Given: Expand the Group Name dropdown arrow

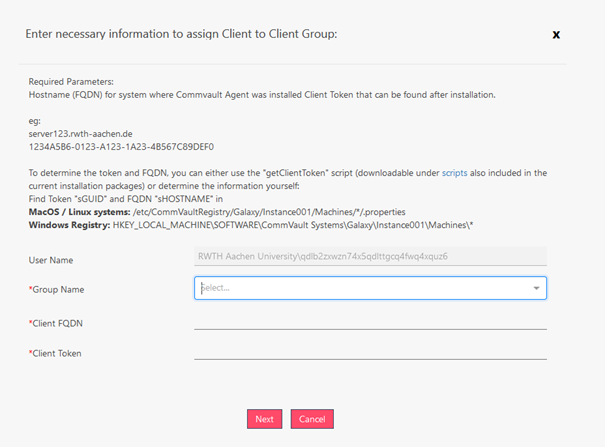Looking at the screenshot, I should click(537, 288).
